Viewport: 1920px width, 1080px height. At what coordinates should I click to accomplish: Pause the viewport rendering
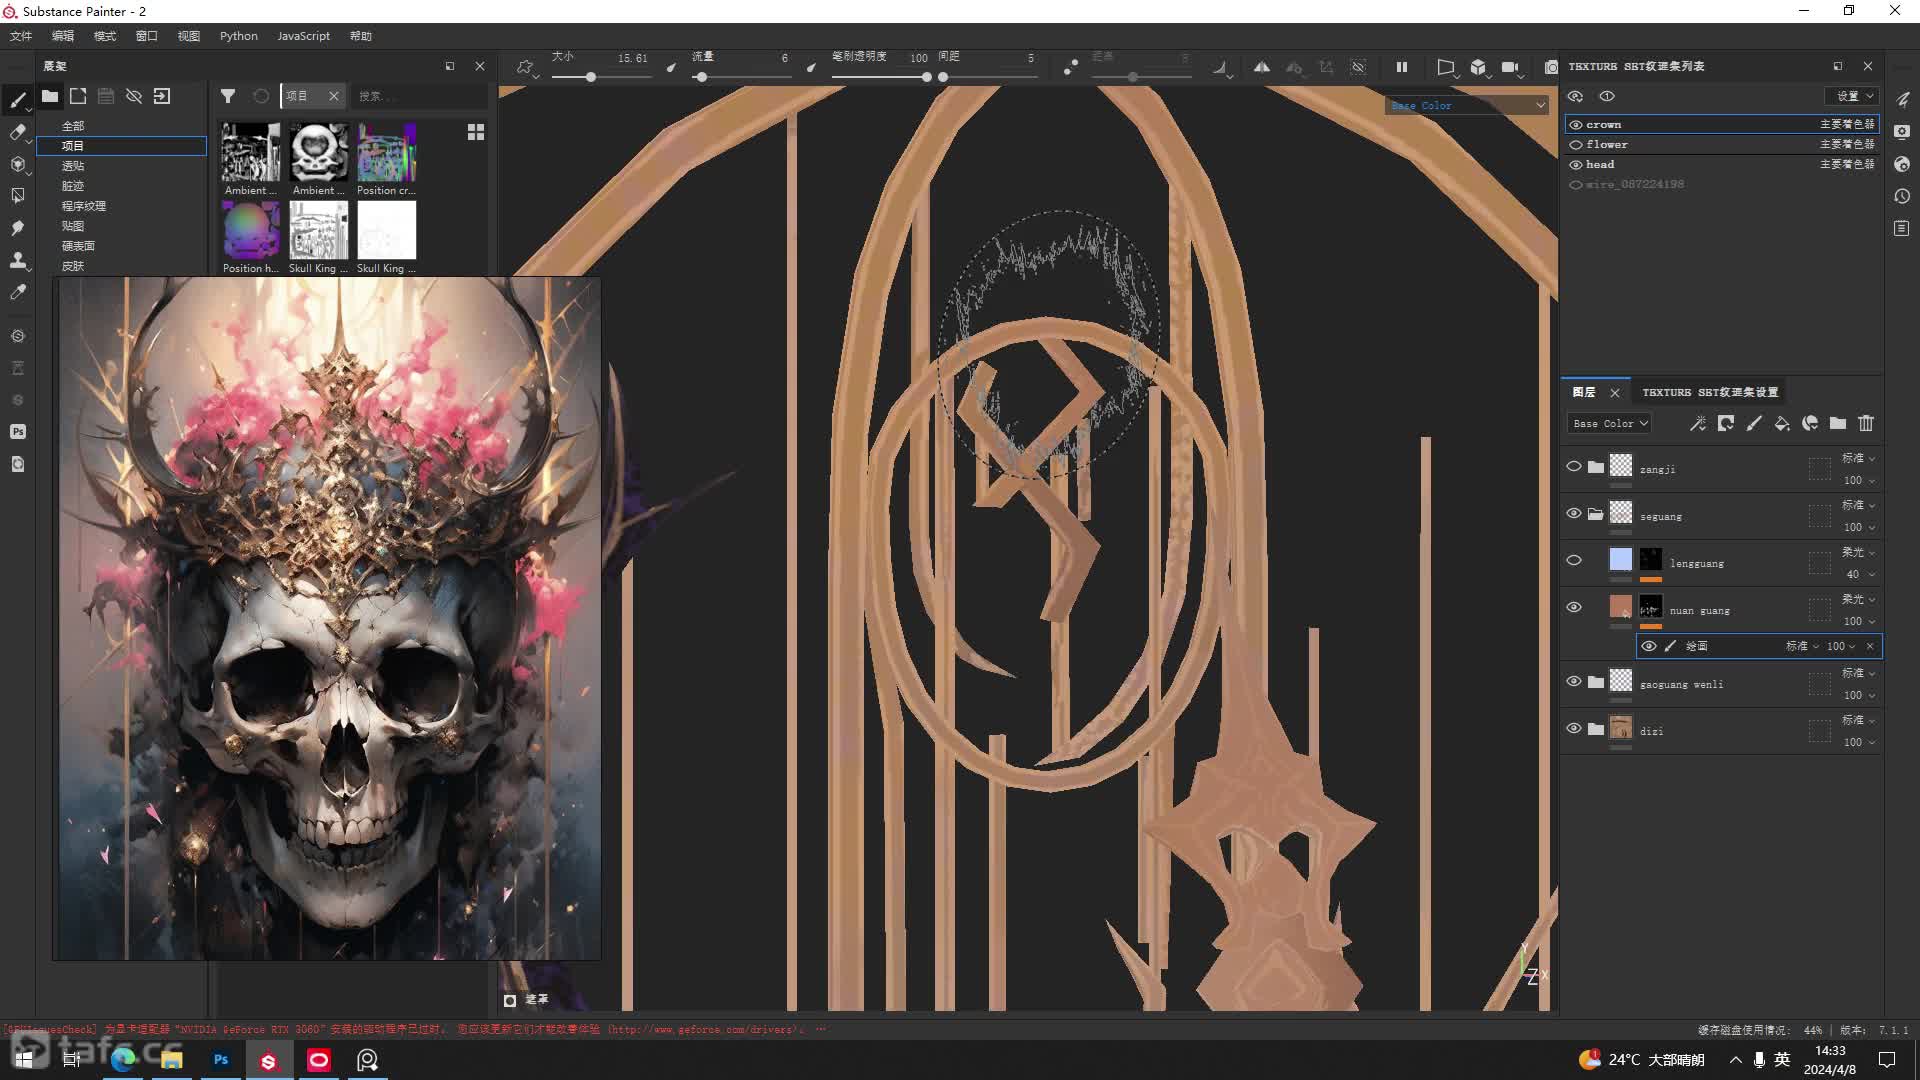(1402, 67)
